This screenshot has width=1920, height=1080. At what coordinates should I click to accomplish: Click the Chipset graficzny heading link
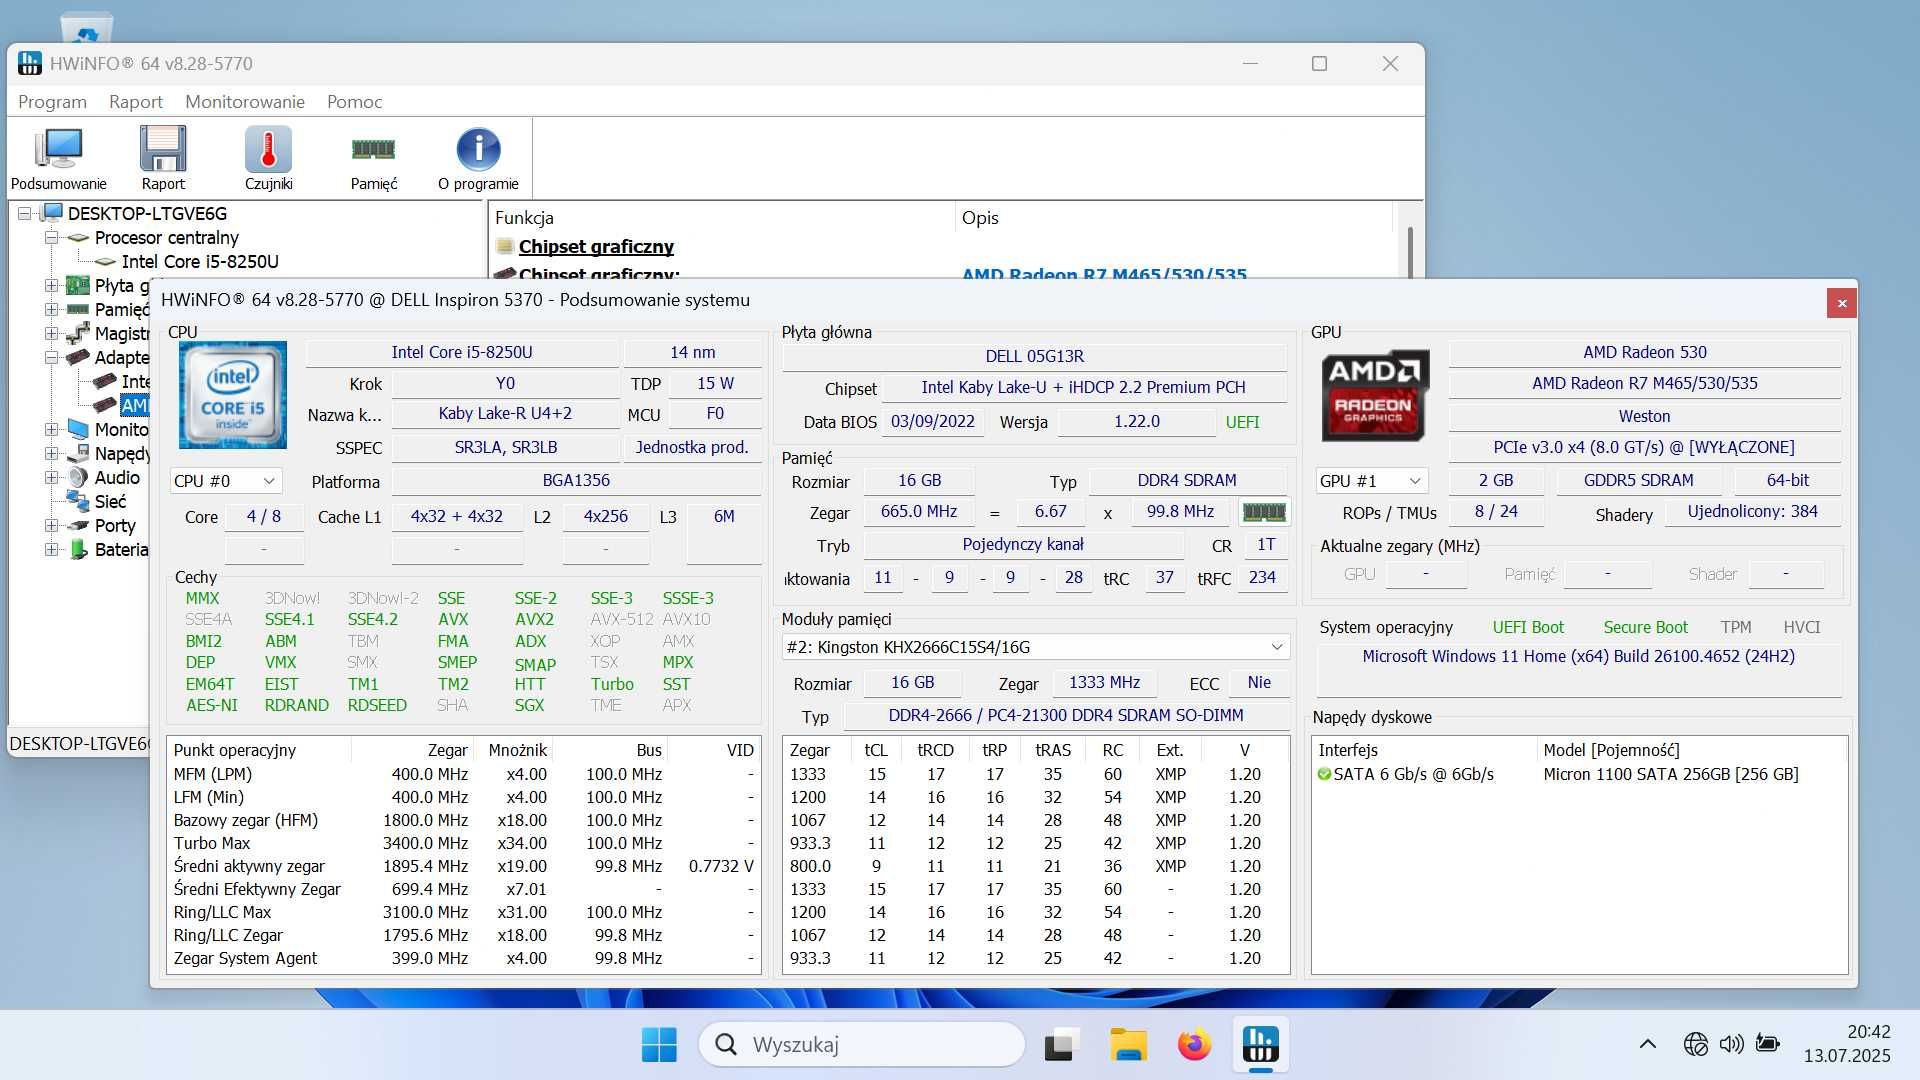click(596, 247)
